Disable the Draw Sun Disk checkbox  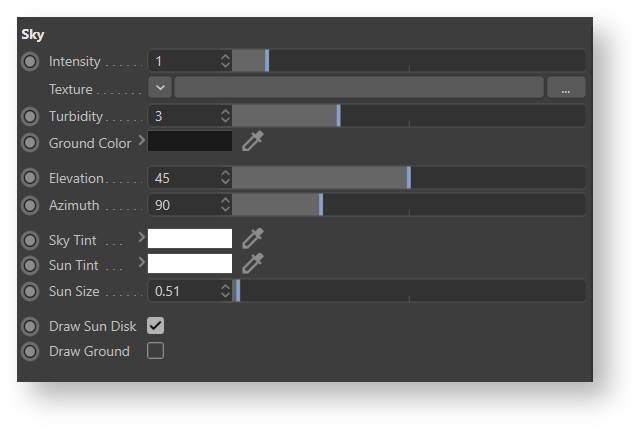156,326
